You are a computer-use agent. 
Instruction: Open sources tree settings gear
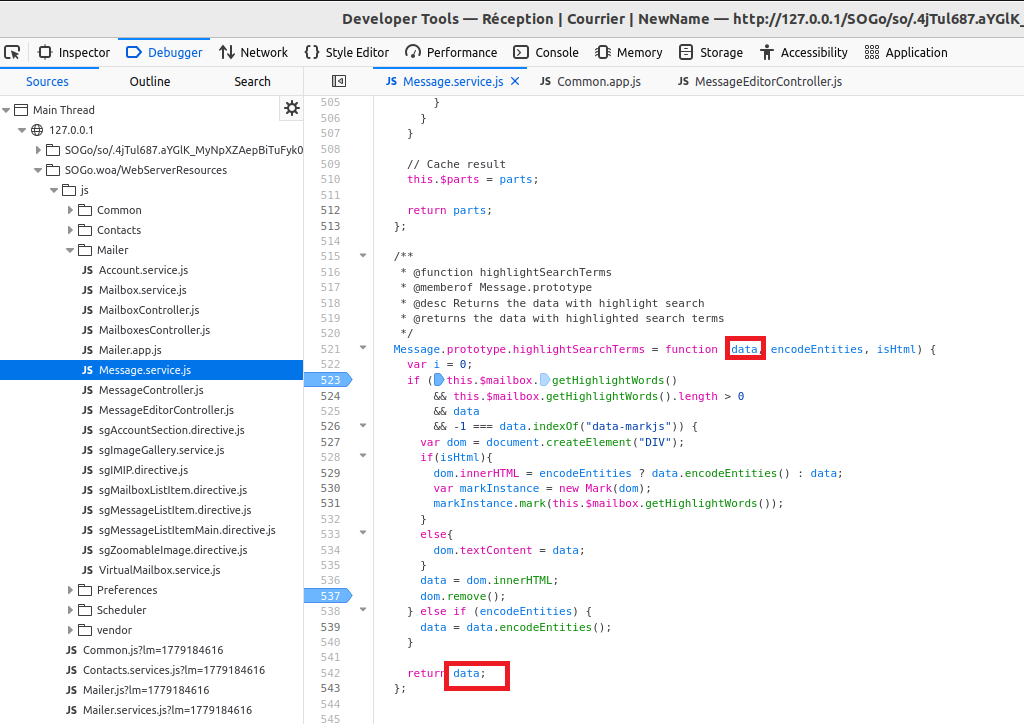pyautogui.click(x=292, y=108)
